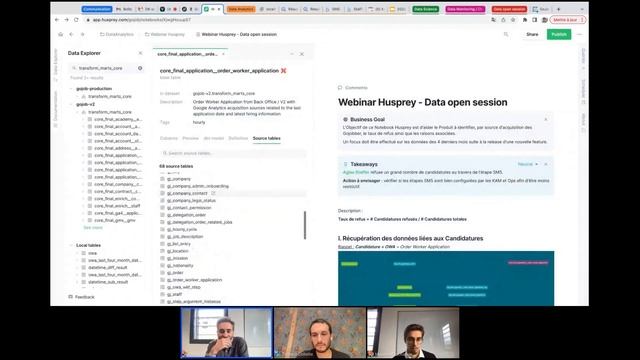Collapse the Takeaways block
Viewport: 640px width, 360px height.
point(546,164)
